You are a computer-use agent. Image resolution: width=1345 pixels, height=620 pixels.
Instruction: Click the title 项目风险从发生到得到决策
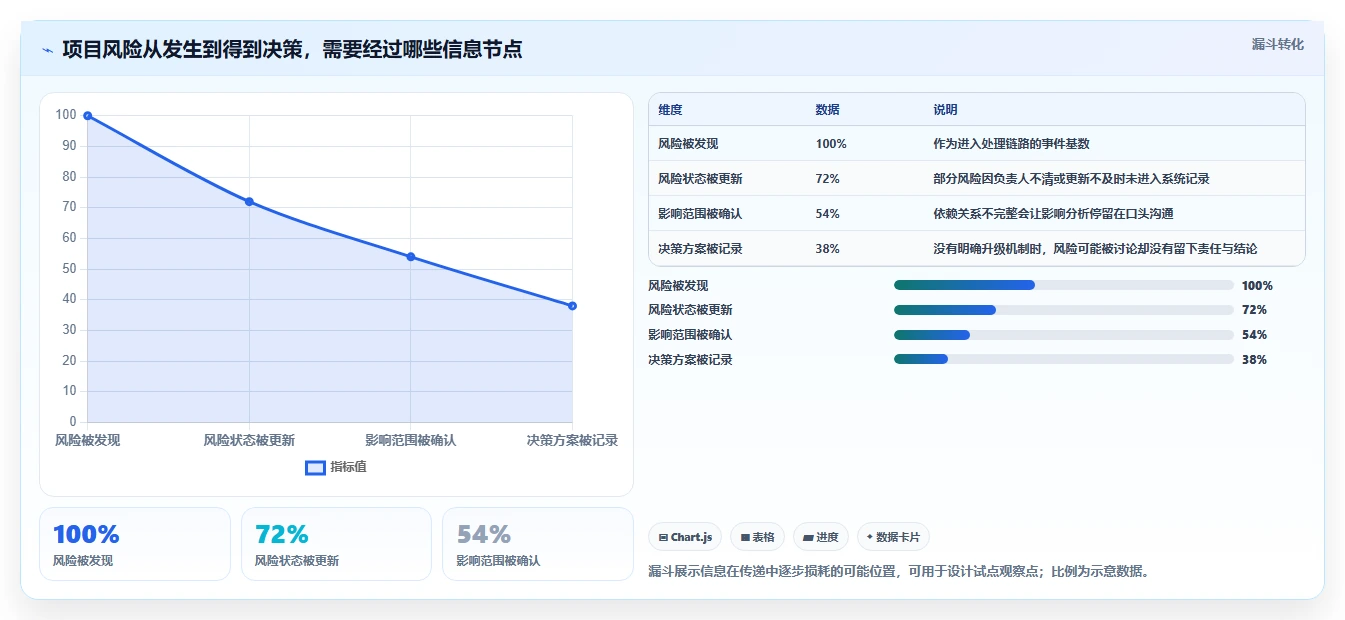point(292,50)
